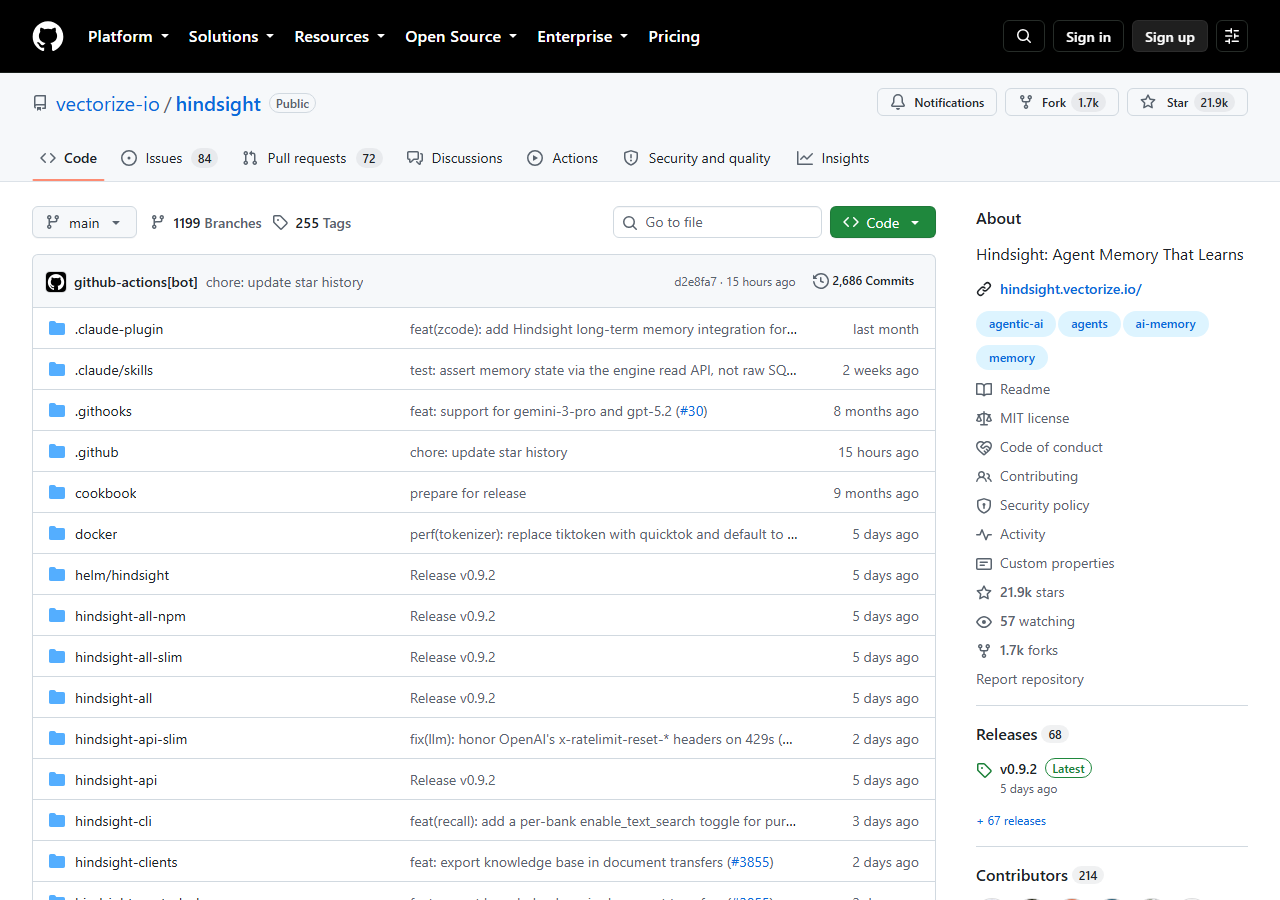Open the main branch selector dropdown
This screenshot has width=1280, height=900.
pyautogui.click(x=84, y=222)
